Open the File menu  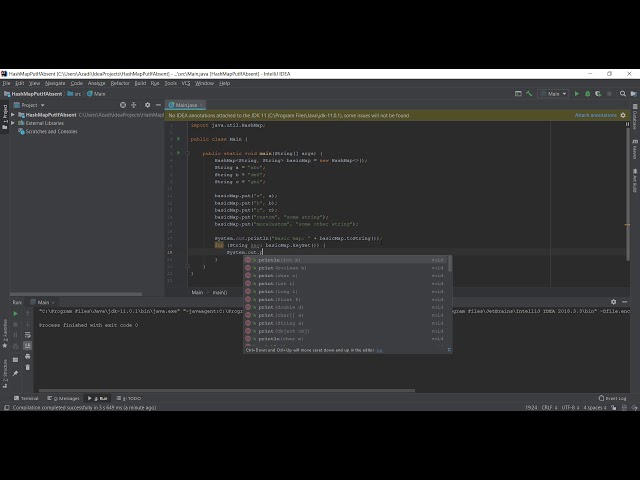[x=7, y=83]
